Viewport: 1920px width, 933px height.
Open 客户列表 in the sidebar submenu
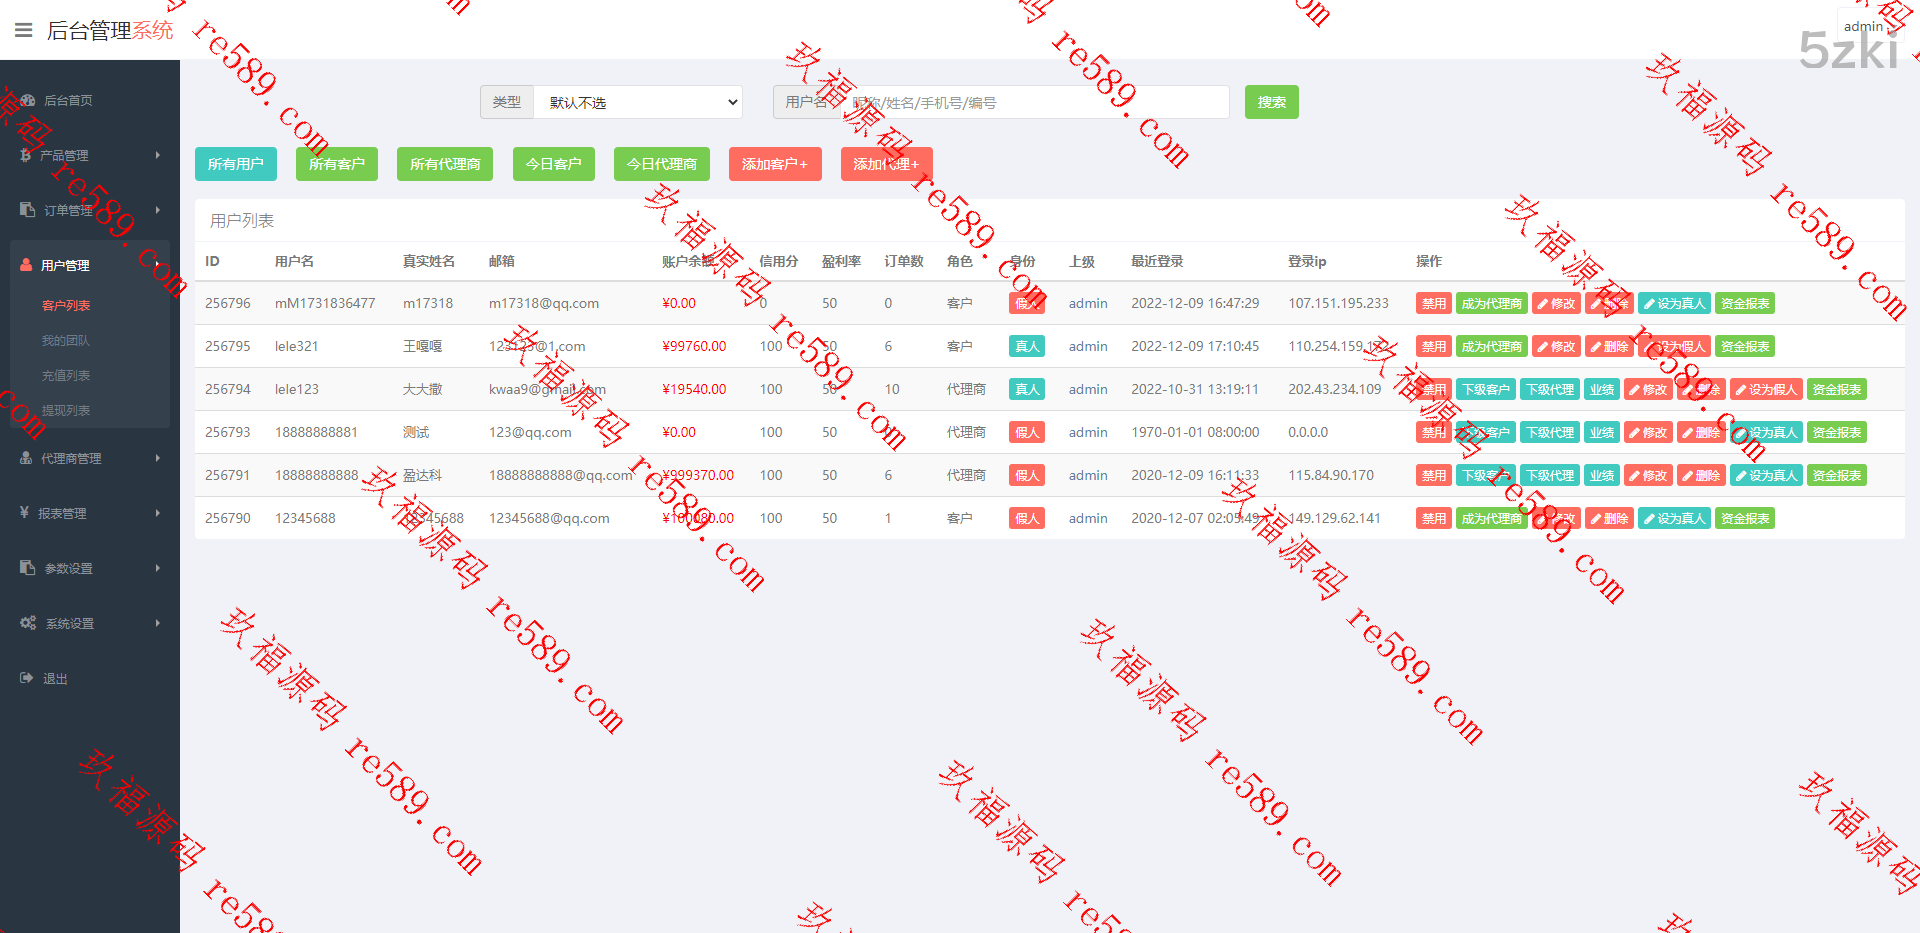coord(66,305)
